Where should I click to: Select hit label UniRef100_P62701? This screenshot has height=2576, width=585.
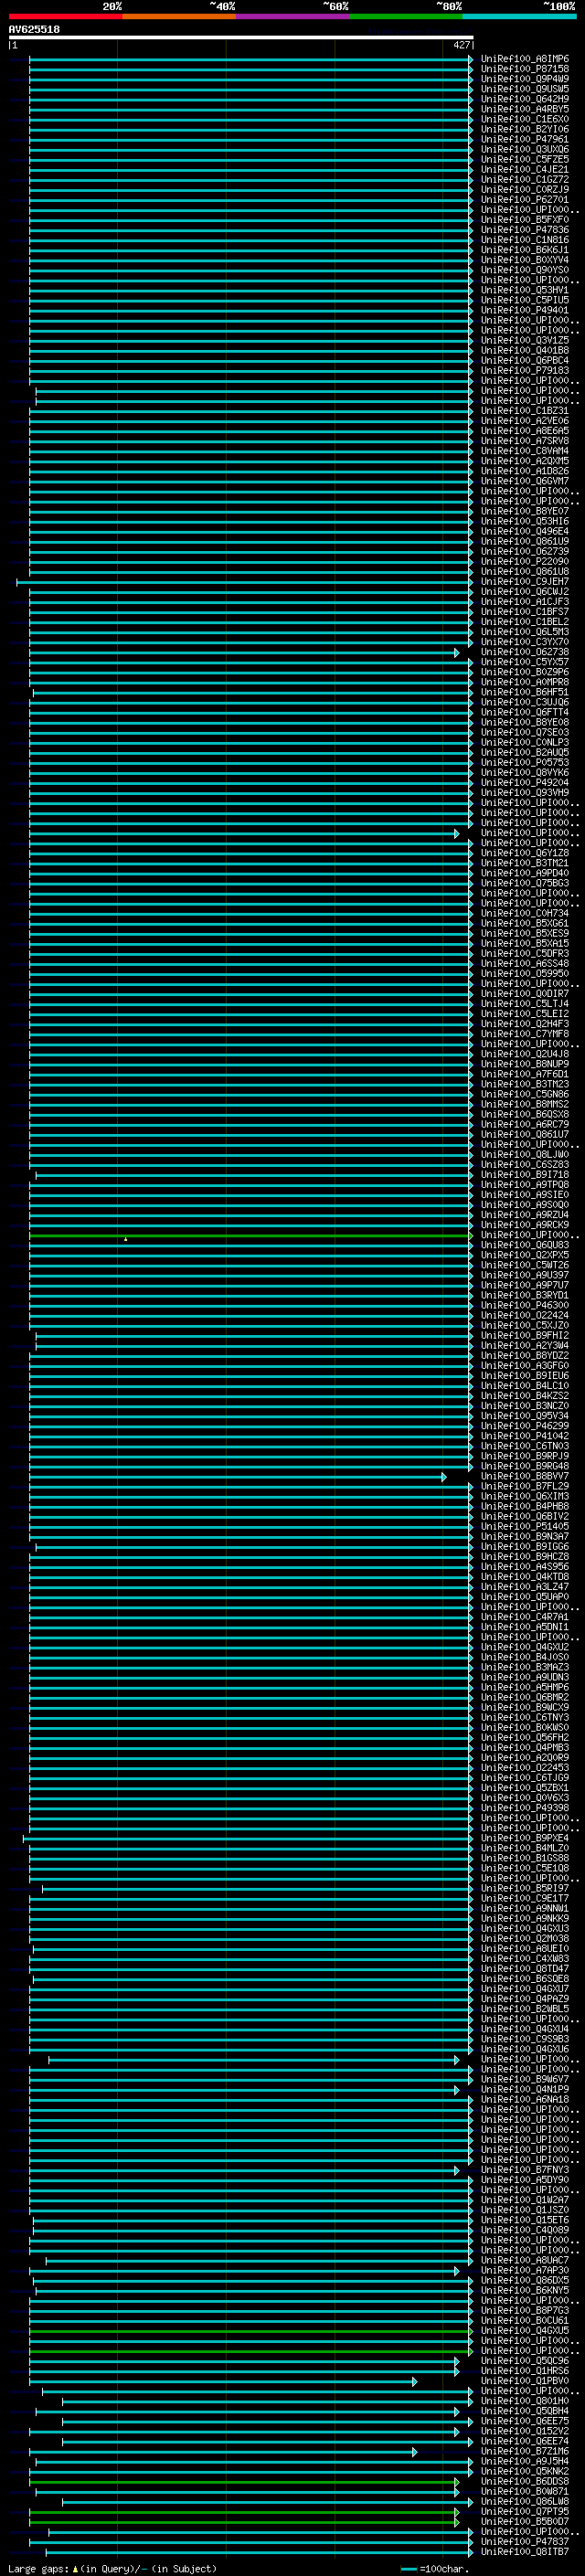[x=524, y=199]
